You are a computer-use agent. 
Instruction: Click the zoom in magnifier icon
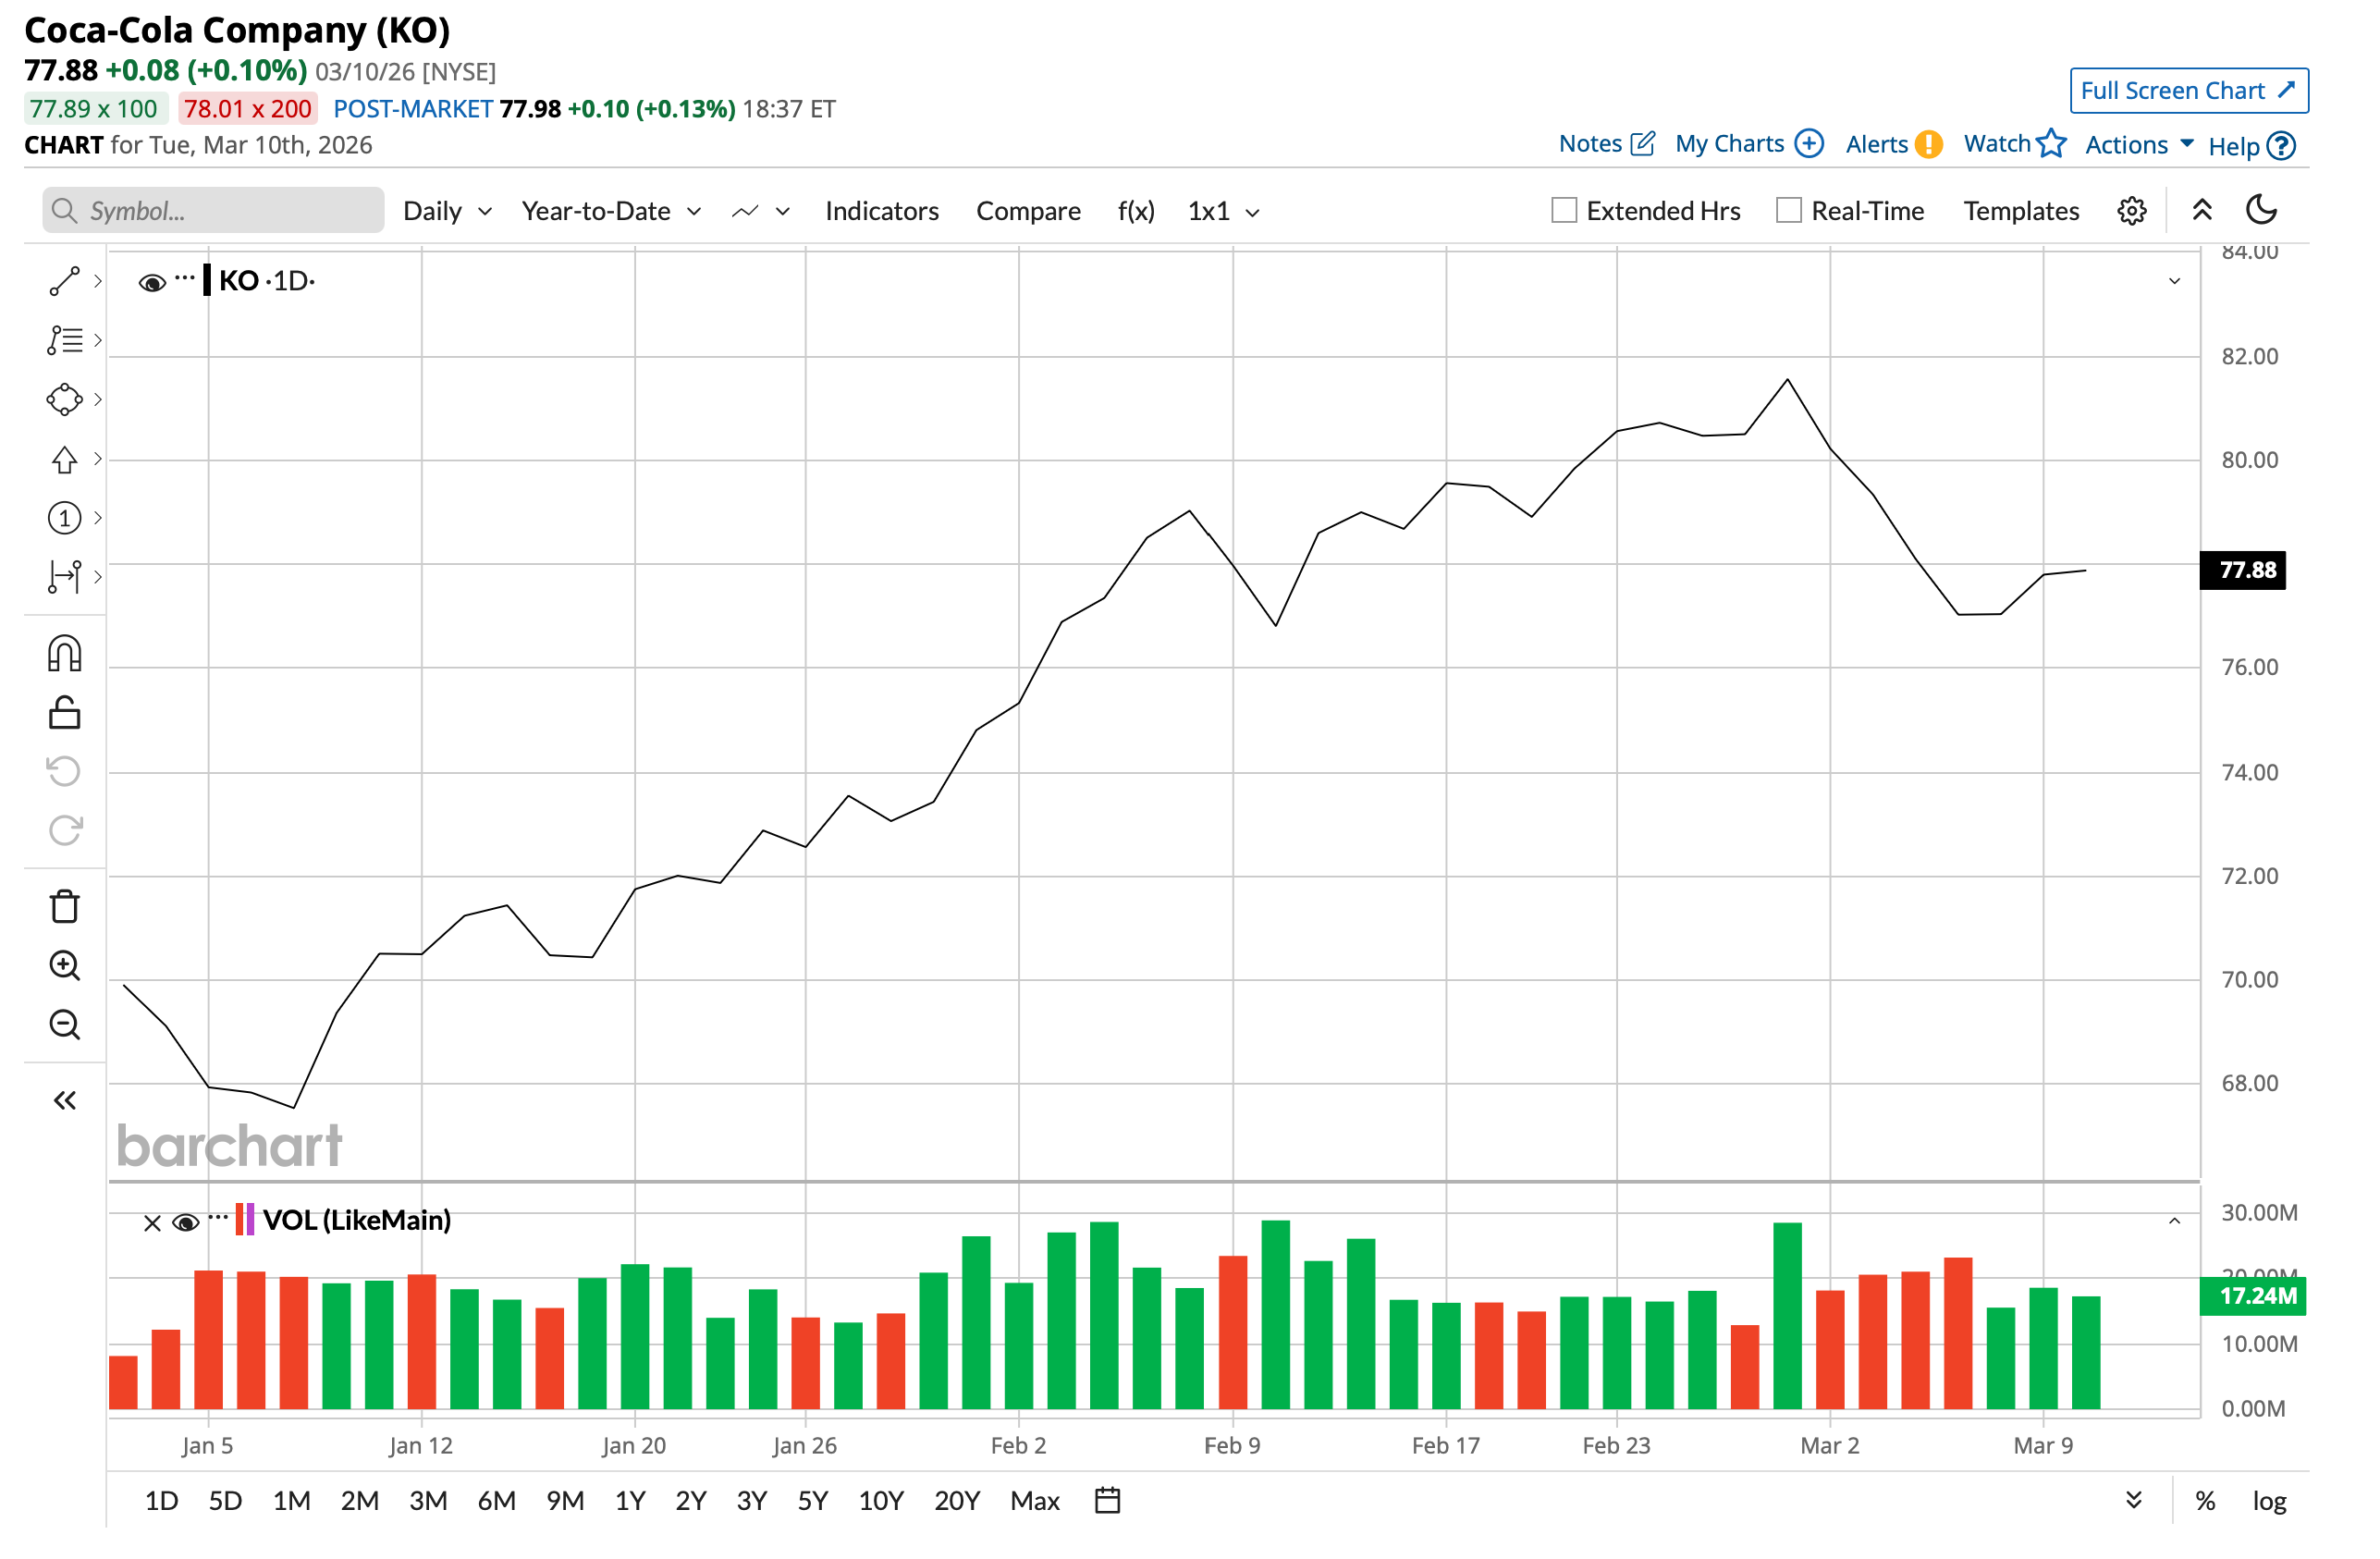(x=64, y=967)
